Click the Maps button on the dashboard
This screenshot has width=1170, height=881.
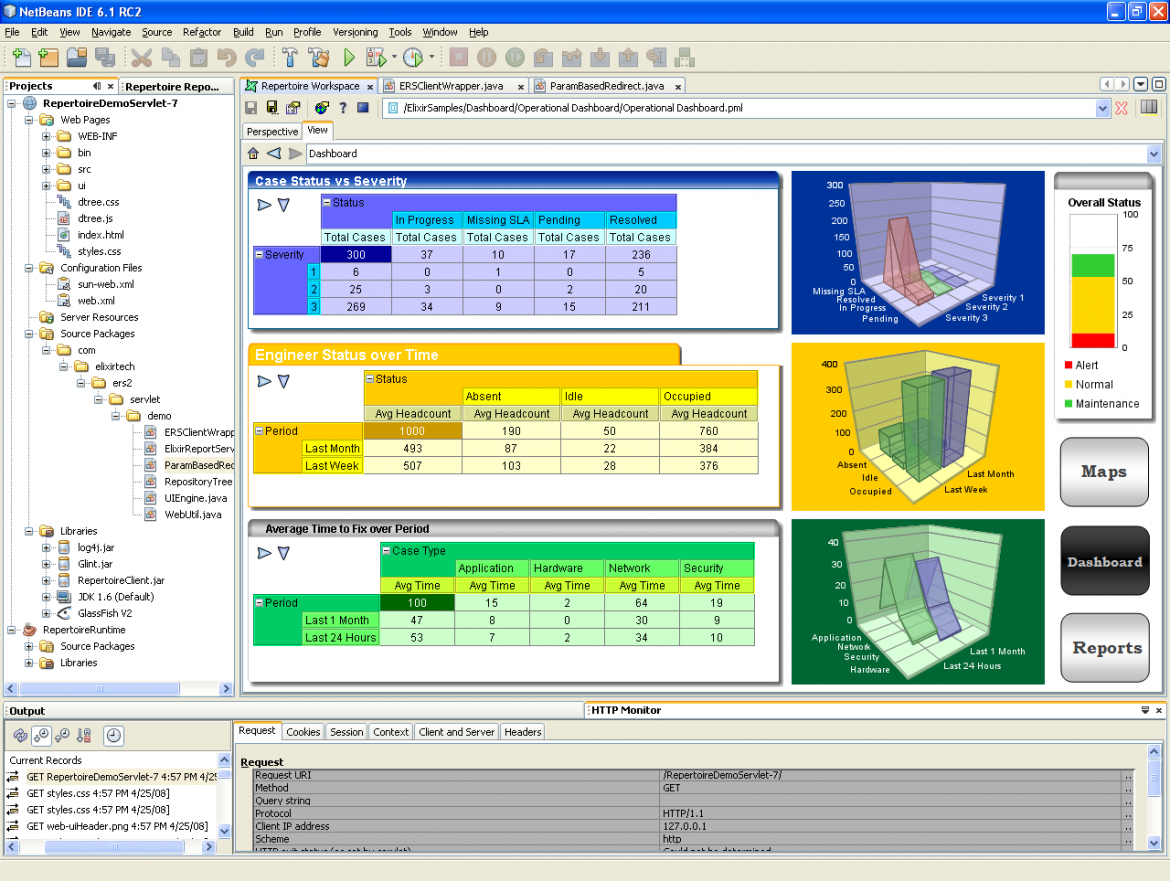pyautogui.click(x=1104, y=472)
